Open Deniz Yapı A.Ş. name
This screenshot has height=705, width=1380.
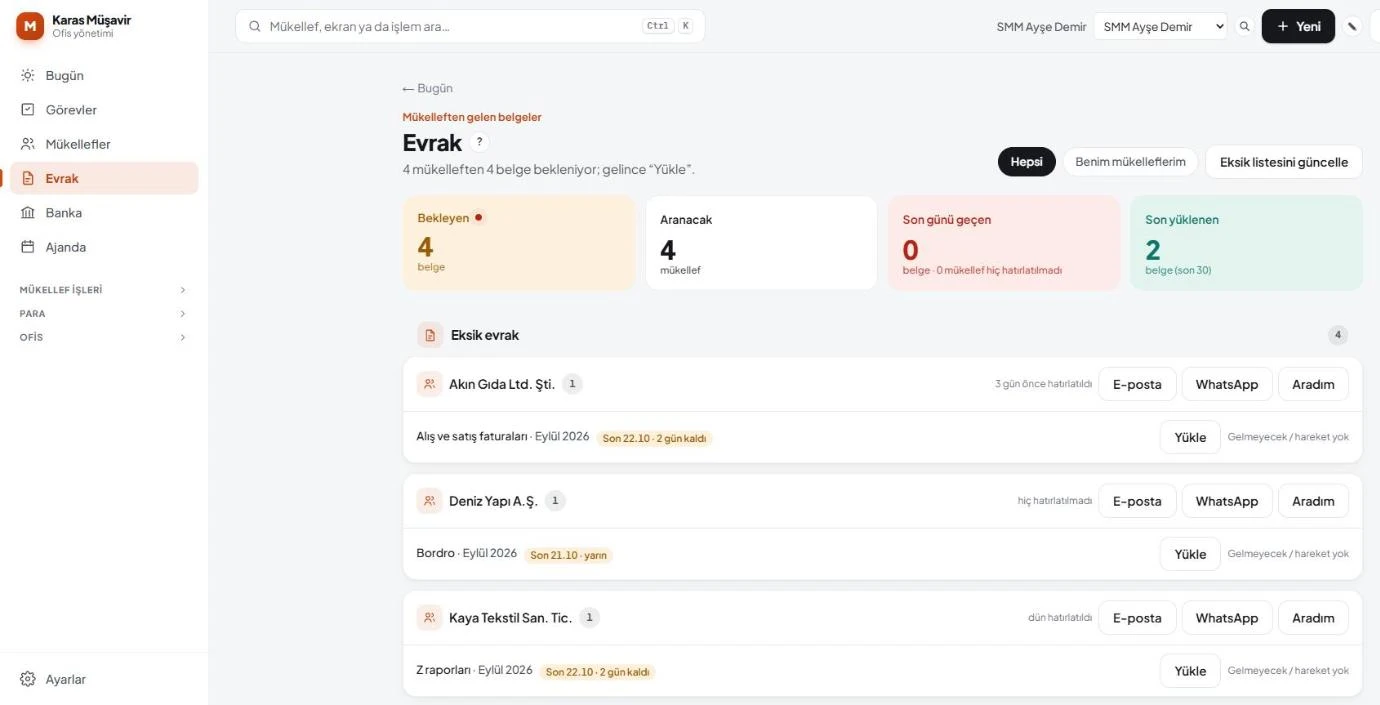click(x=493, y=501)
